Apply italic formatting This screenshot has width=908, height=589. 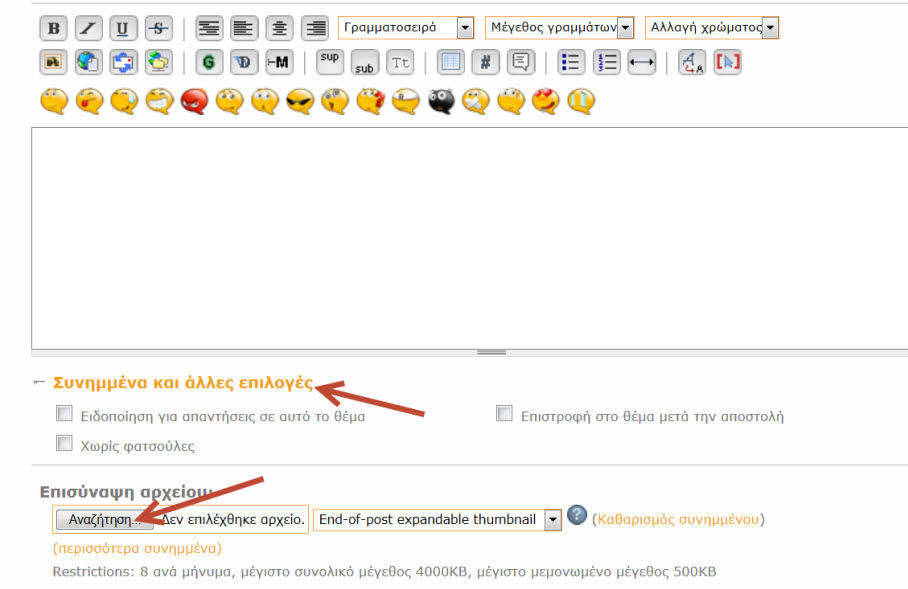89,28
